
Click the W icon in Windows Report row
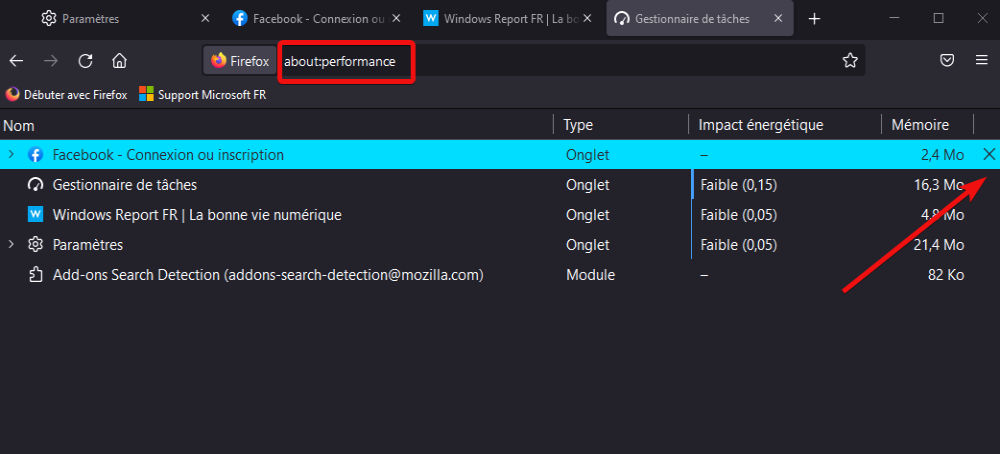(36, 215)
